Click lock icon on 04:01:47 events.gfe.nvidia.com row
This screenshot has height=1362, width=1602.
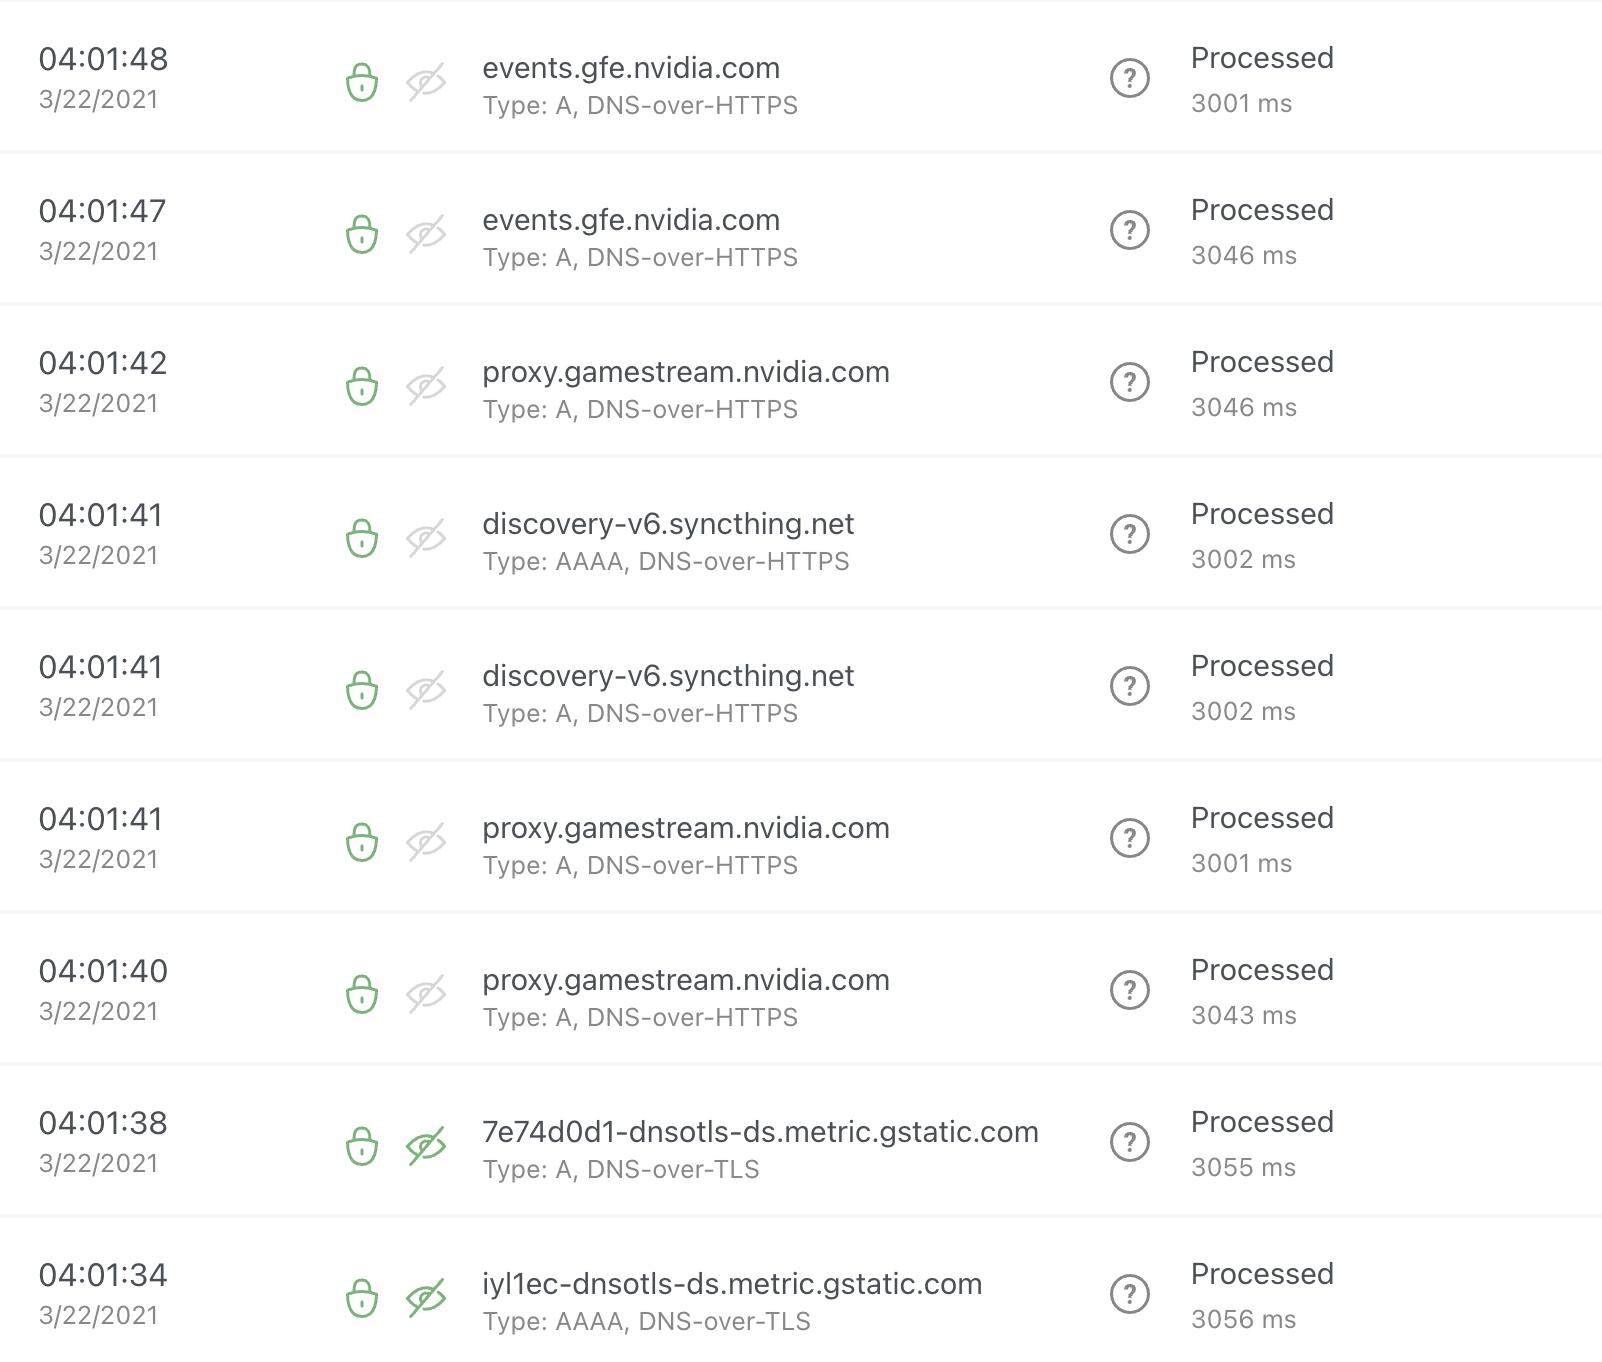(362, 234)
